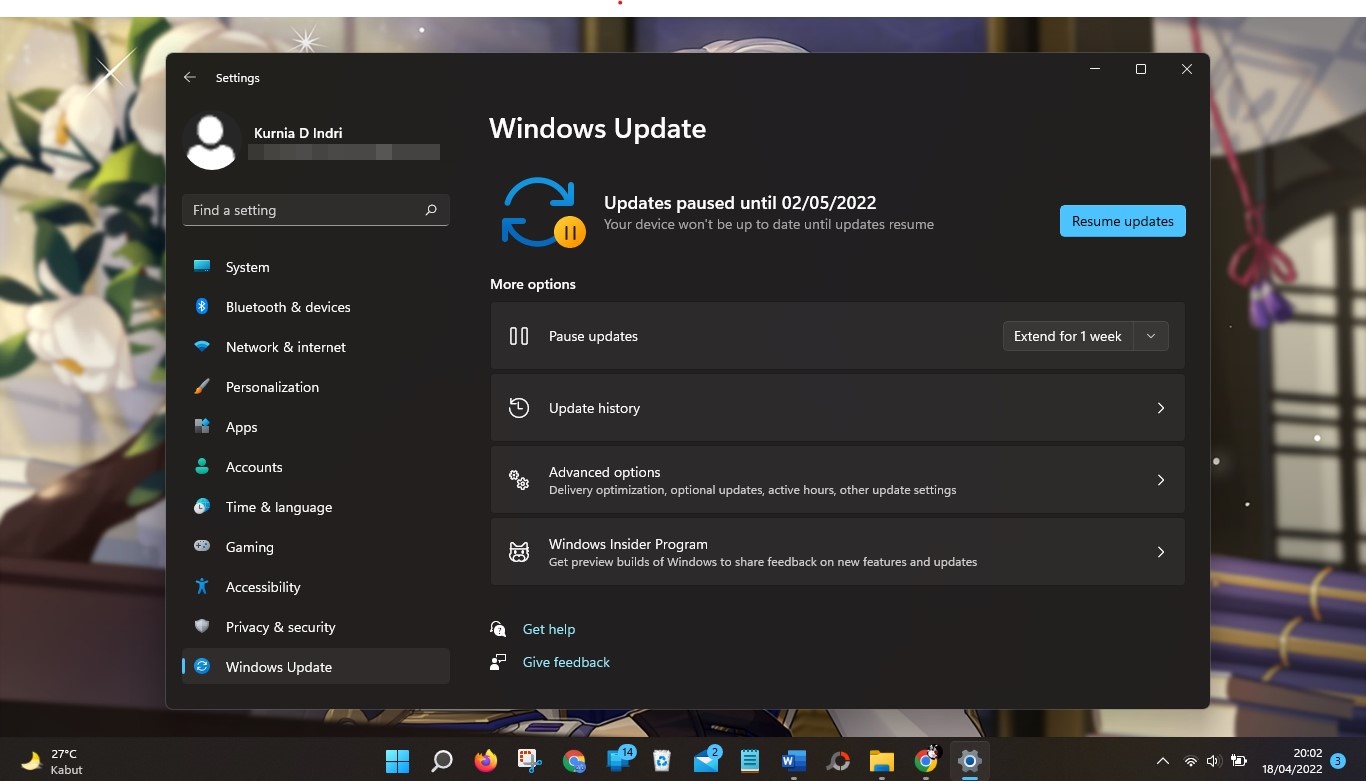Expand Advanced options chevron
Image resolution: width=1366 pixels, height=781 pixels.
click(x=1161, y=480)
